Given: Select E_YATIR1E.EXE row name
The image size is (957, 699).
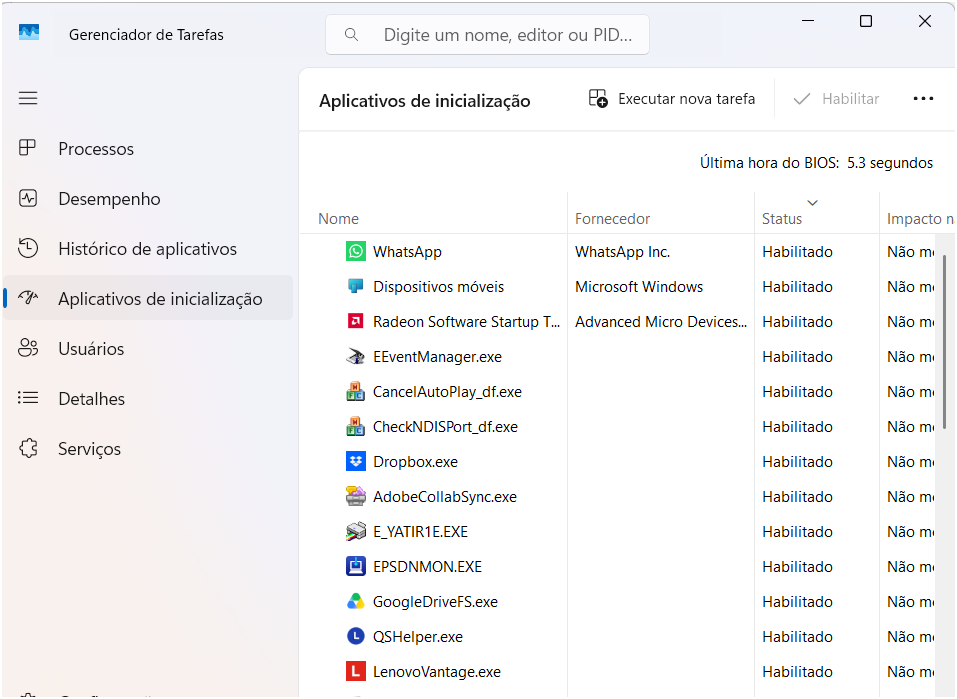Looking at the screenshot, I should [420, 532].
